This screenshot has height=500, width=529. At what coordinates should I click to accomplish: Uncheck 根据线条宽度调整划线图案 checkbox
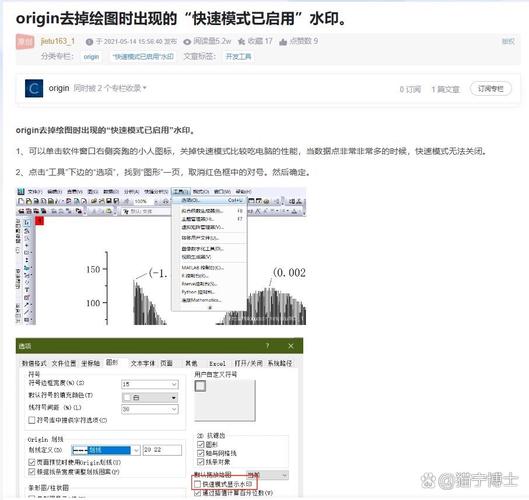(32, 471)
